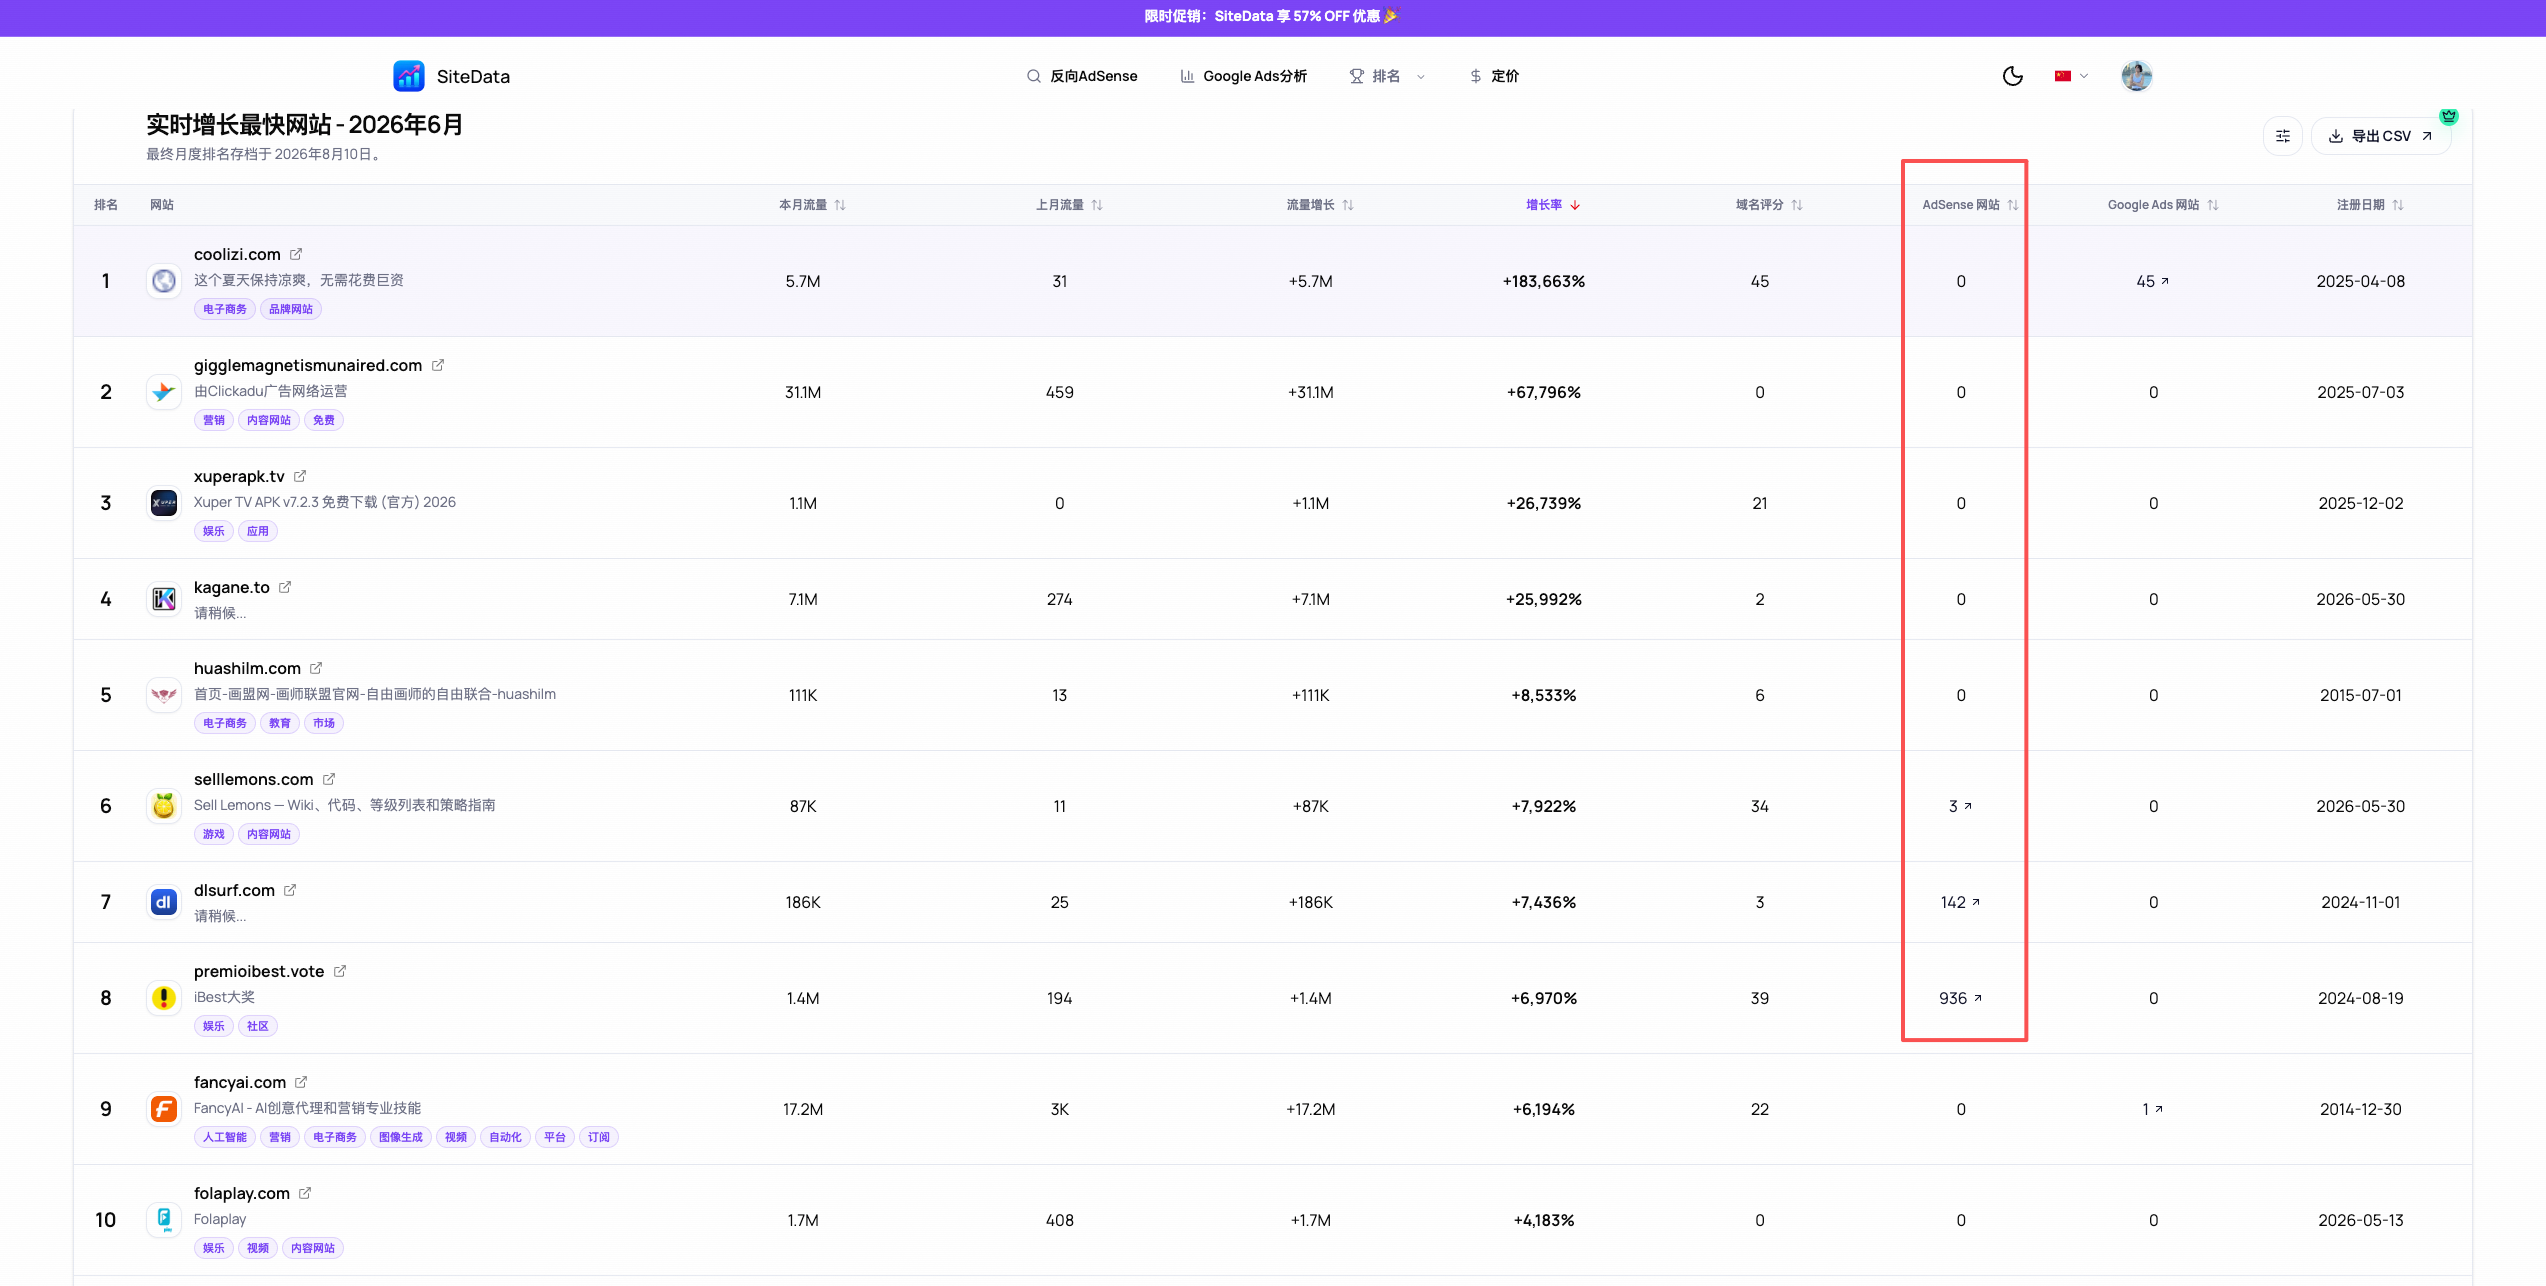Sort by 流量增长 column
The image size is (2546, 1286).
pos(1320,205)
